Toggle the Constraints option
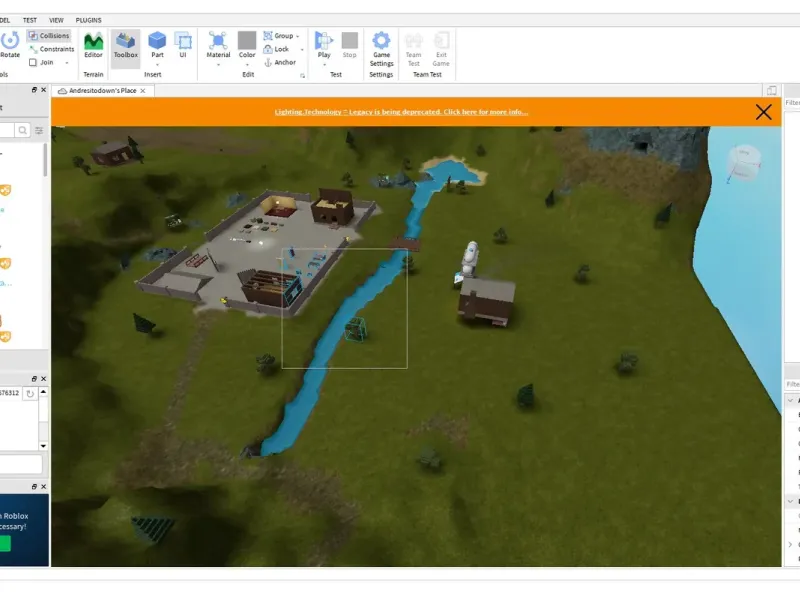The height and width of the screenshot is (600, 800). [52, 49]
